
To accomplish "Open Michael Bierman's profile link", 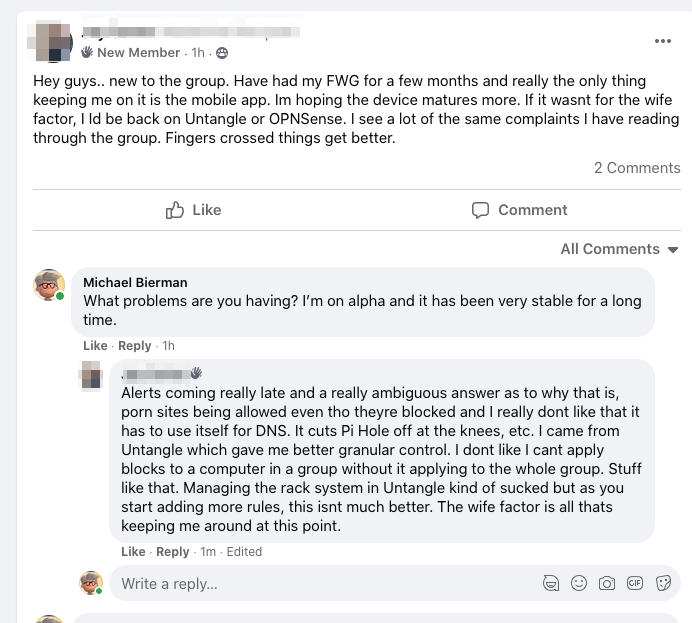I will pos(135,283).
